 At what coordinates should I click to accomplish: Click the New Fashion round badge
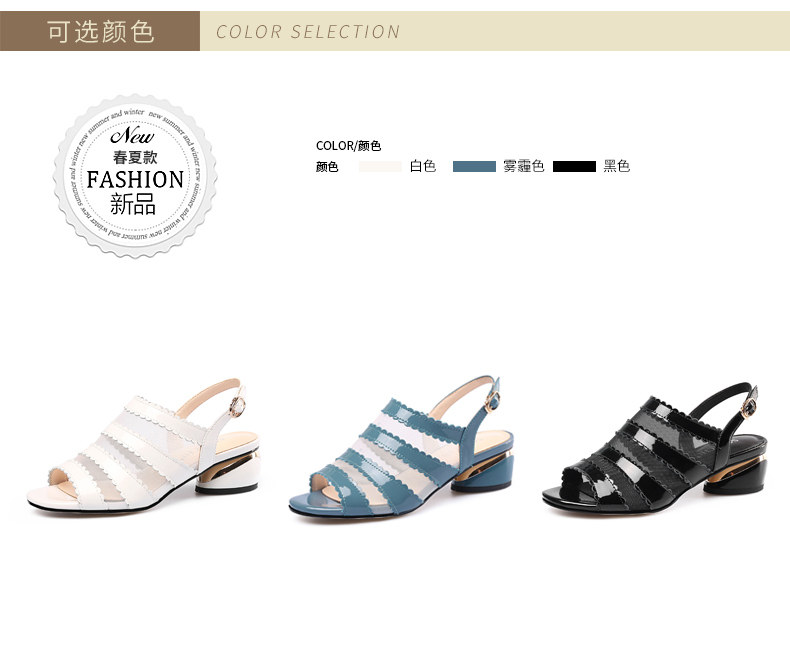tap(135, 176)
